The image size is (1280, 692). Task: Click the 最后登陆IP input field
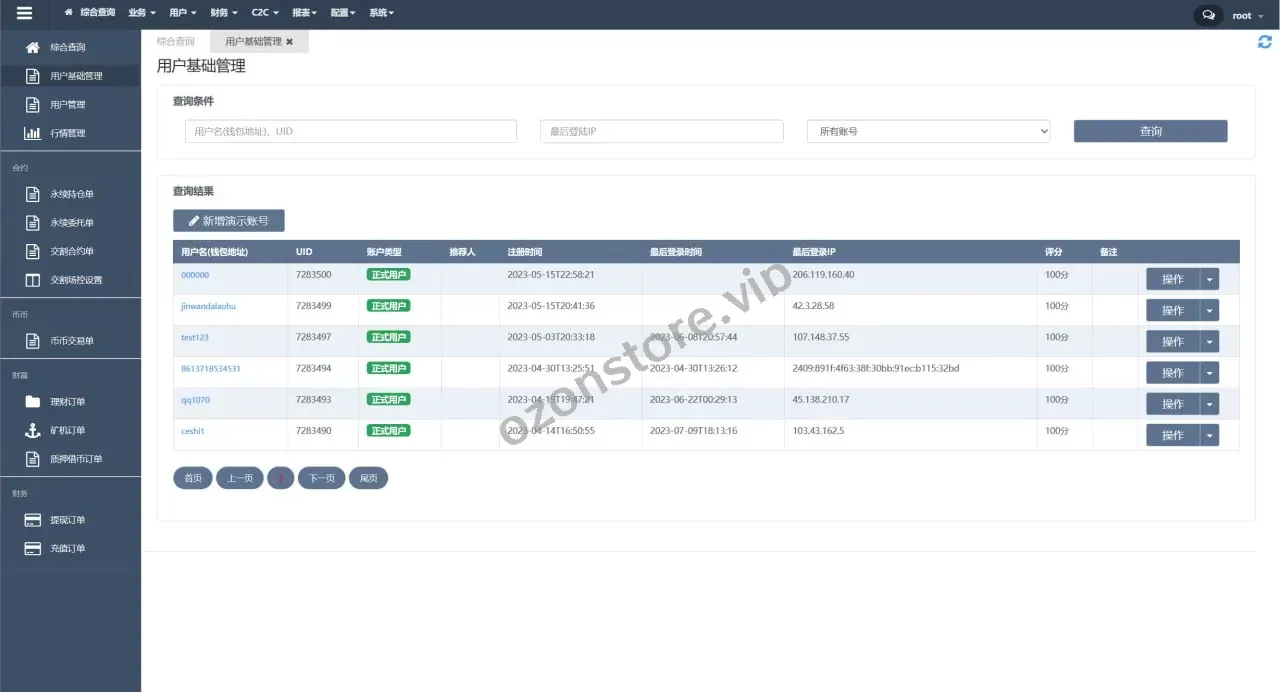(x=661, y=131)
